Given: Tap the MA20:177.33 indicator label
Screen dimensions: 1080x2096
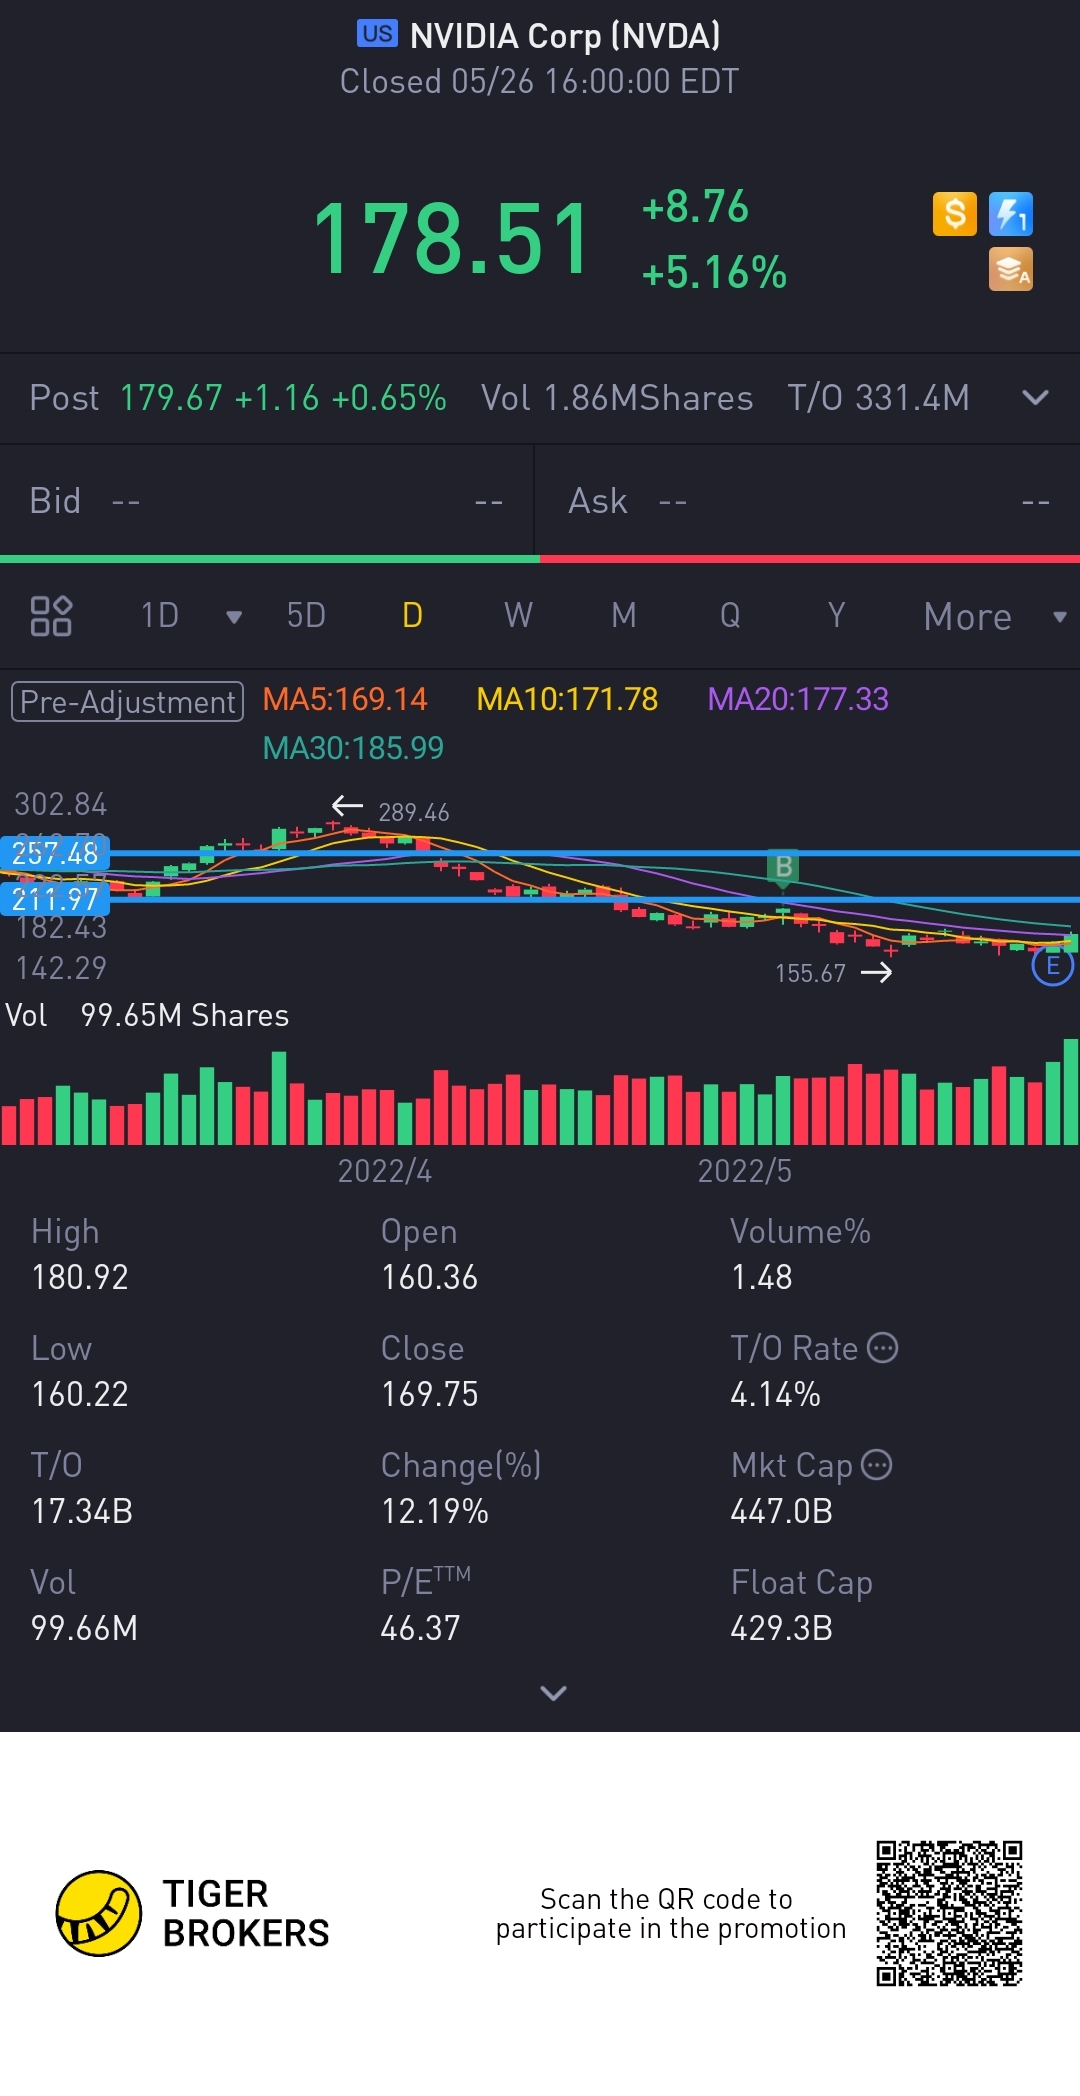Looking at the screenshot, I should [798, 699].
